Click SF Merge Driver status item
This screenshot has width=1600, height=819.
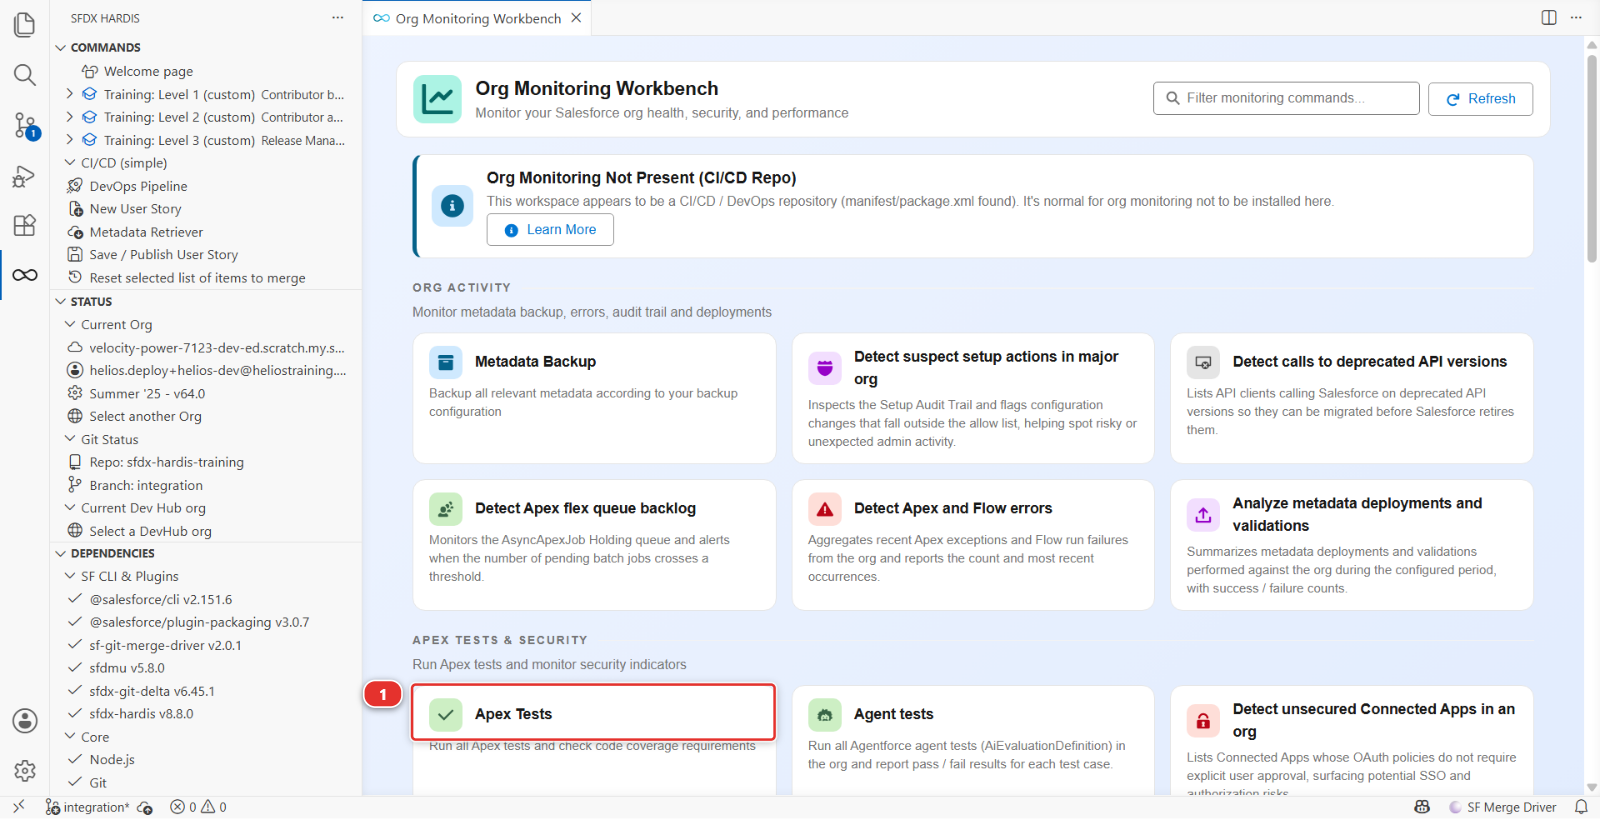pyautogui.click(x=1503, y=807)
